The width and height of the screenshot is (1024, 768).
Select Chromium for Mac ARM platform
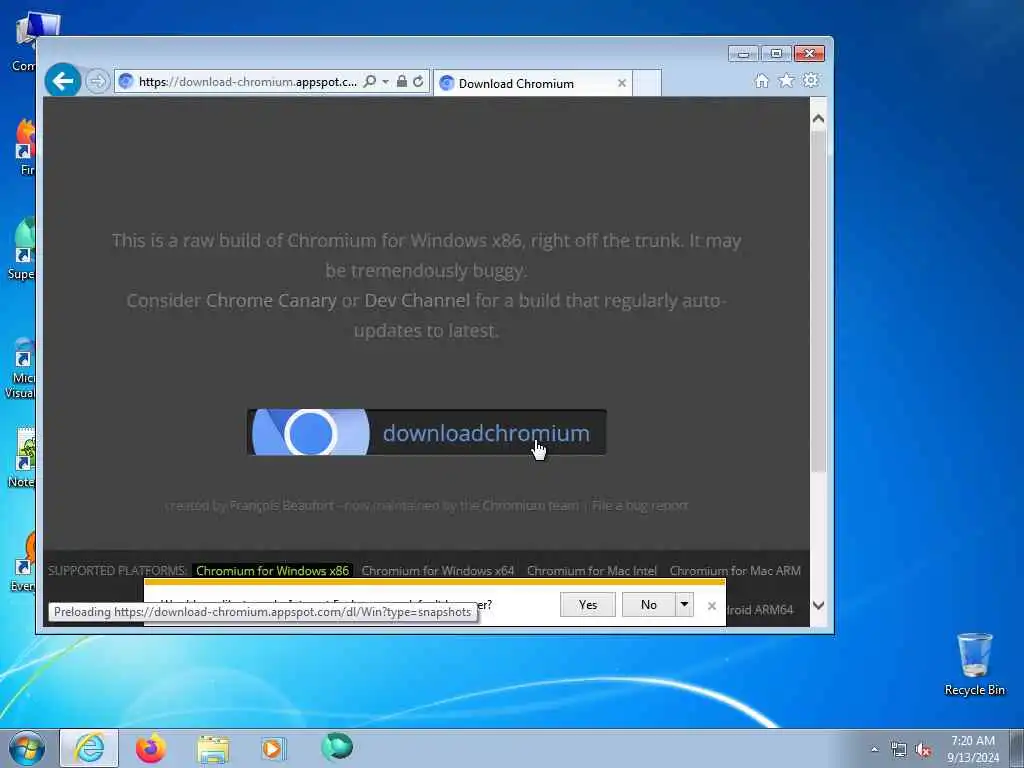click(735, 570)
